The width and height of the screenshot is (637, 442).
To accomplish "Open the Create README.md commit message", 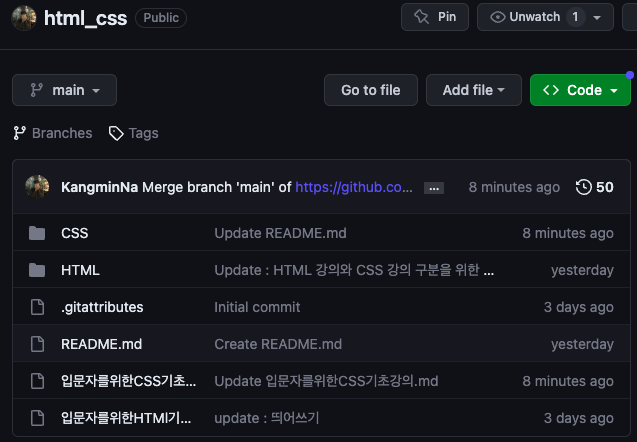I will tap(278, 344).
